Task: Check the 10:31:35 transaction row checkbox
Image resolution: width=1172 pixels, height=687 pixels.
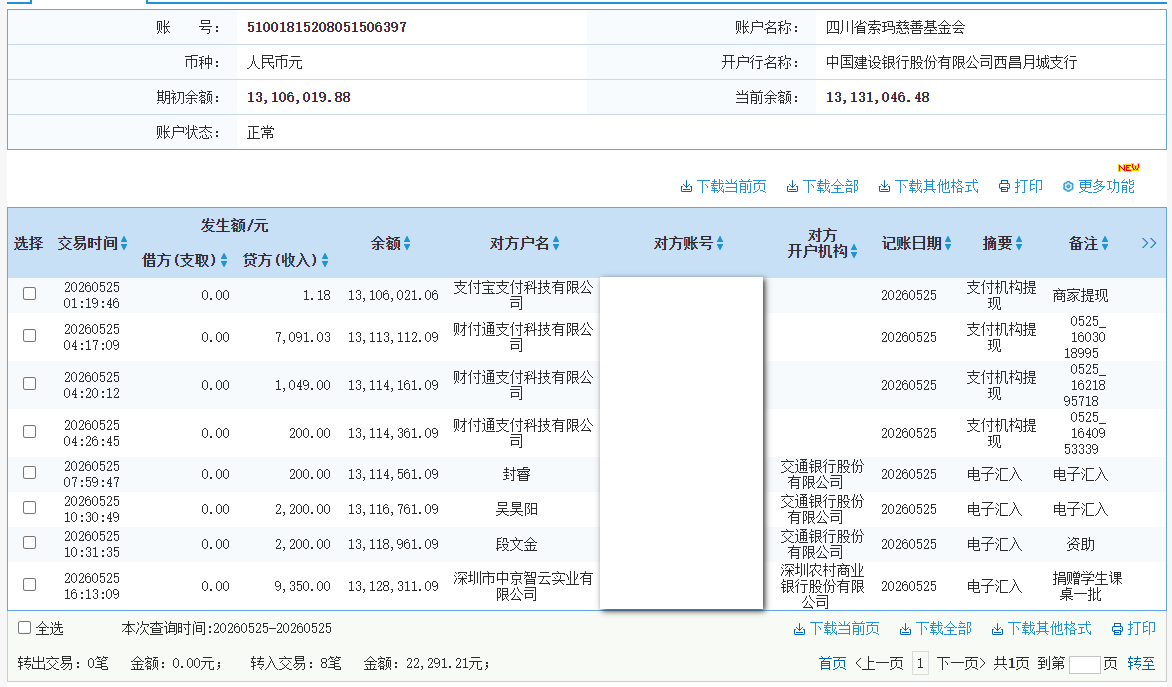Action: click(x=29, y=543)
